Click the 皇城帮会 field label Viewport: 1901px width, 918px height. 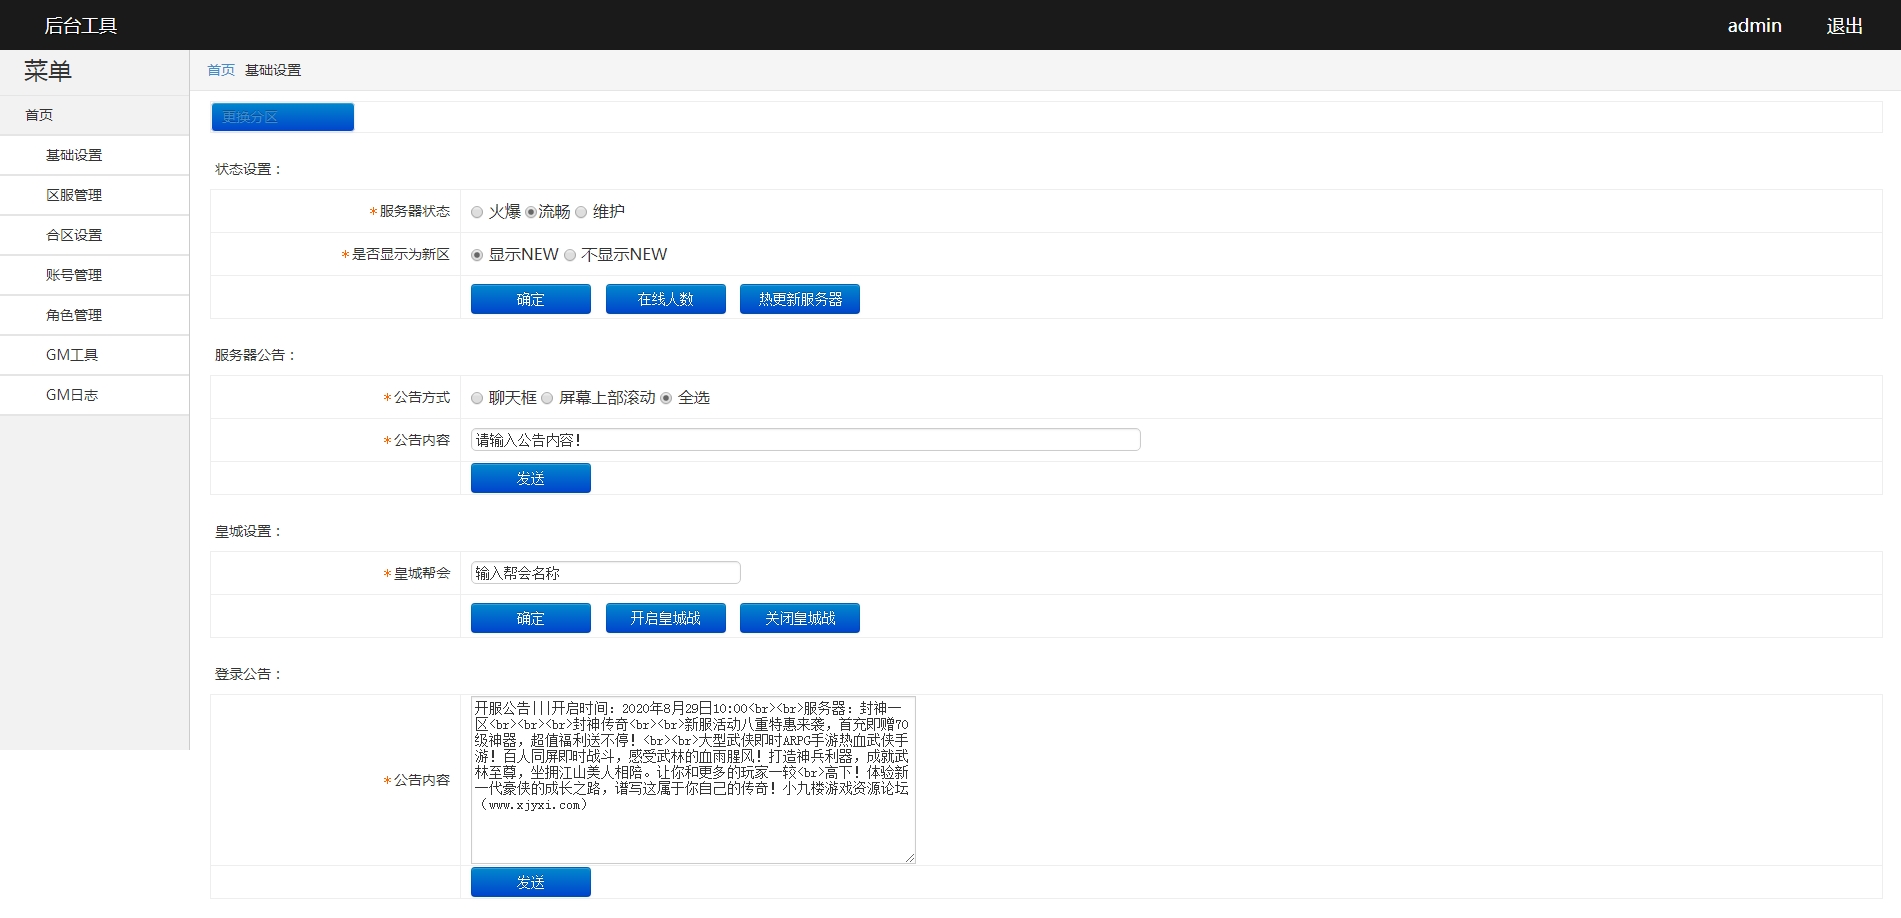tap(421, 573)
